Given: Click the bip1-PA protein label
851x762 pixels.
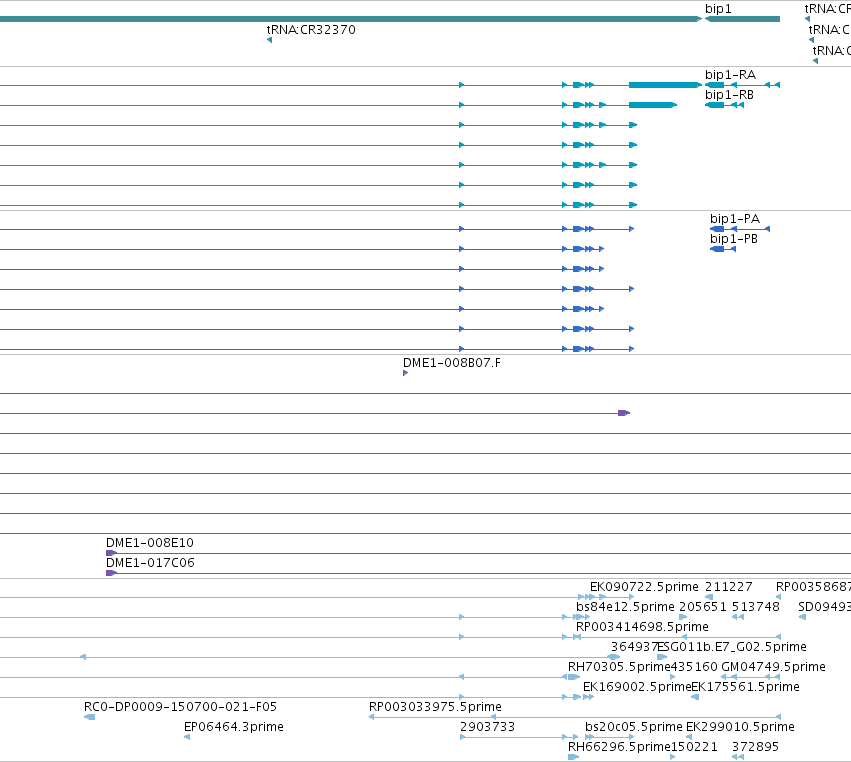Looking at the screenshot, I should click(x=735, y=219).
